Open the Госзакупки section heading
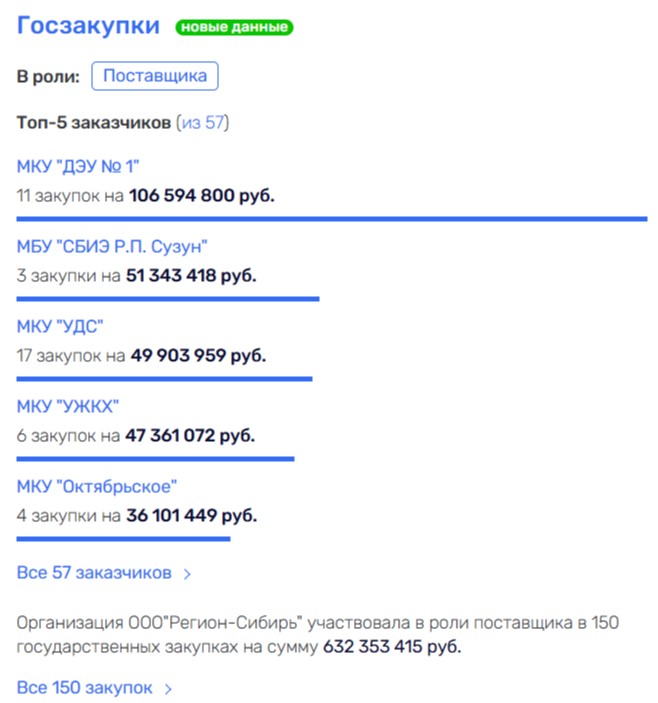 88,26
